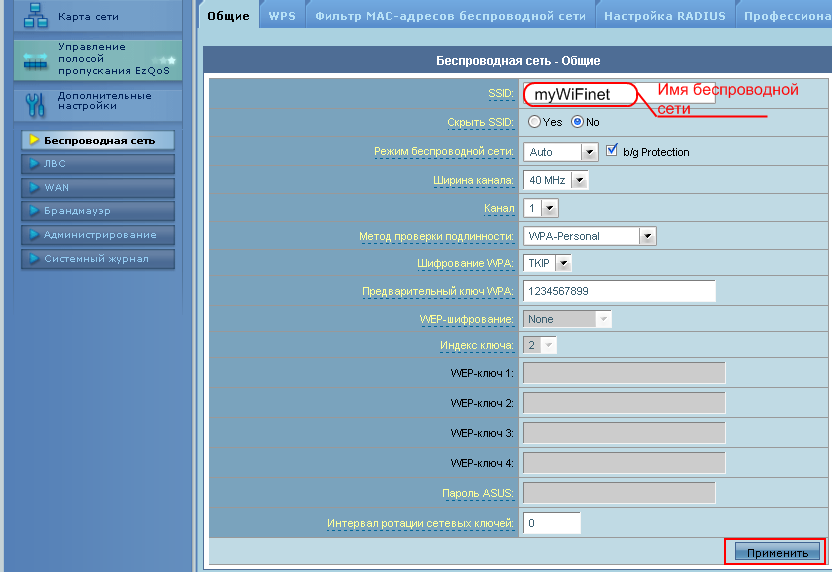832x572 pixels.
Task: Open the Настройка RADIUS tab
Action: (x=665, y=15)
